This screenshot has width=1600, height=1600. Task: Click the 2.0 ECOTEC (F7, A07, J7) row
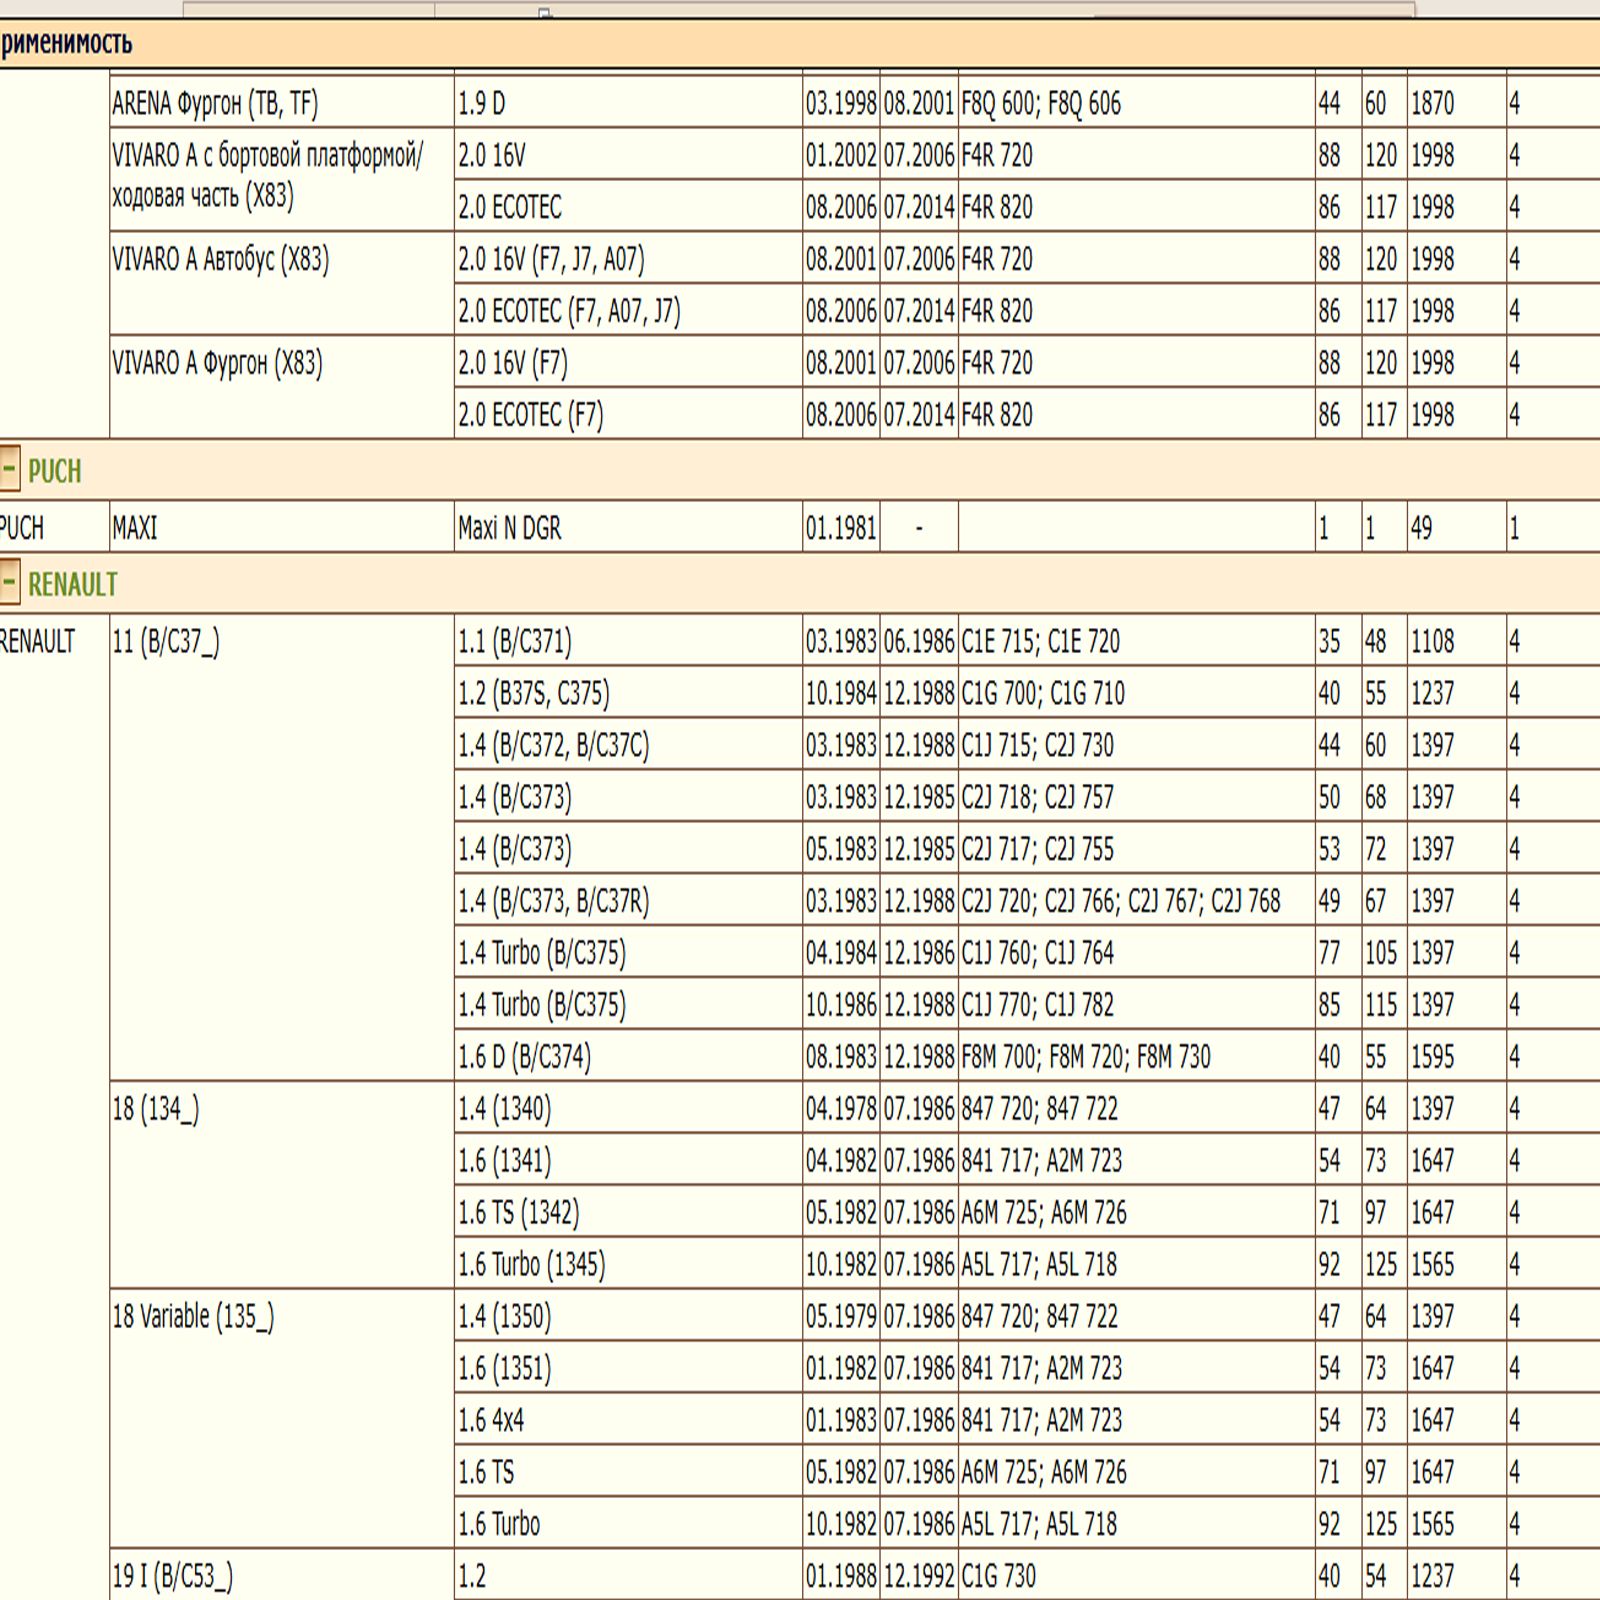[x=568, y=311]
